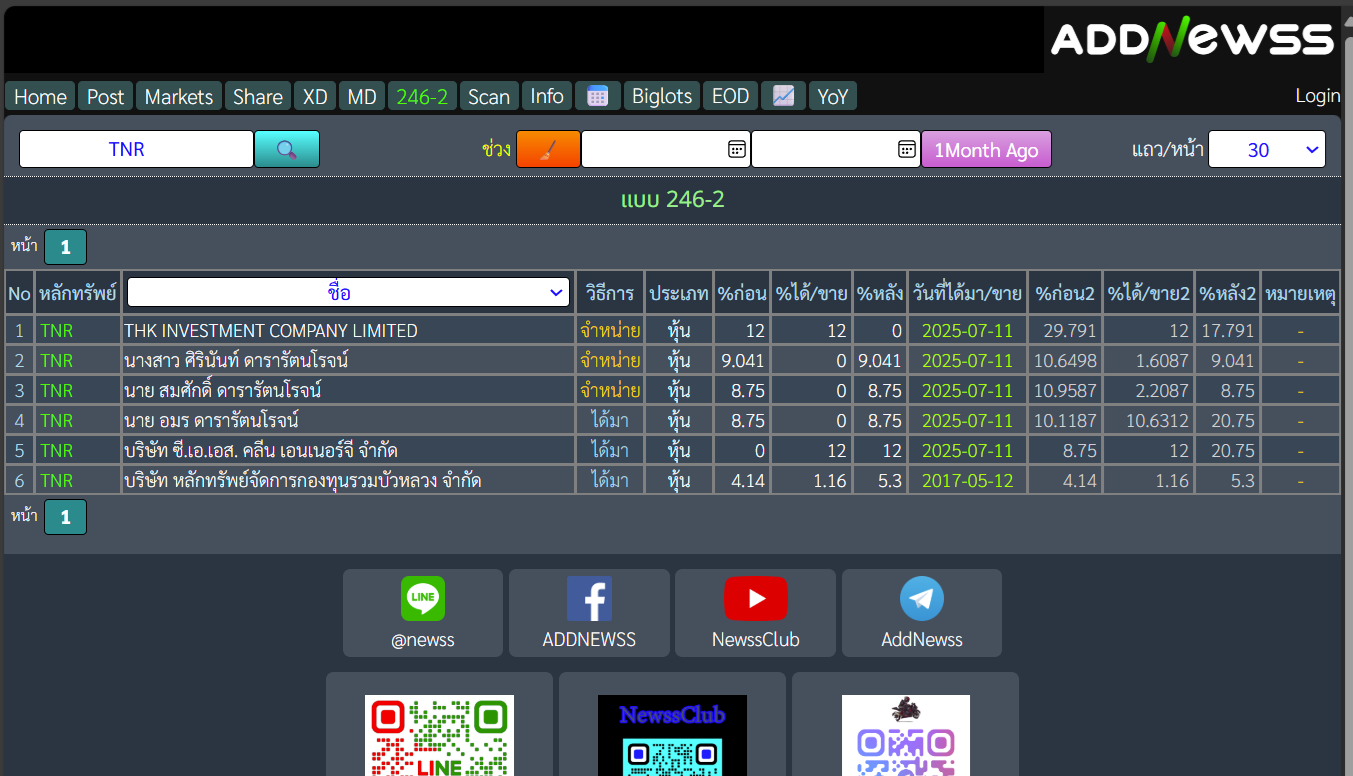Open the YouTube NewssClub link

pos(755,613)
